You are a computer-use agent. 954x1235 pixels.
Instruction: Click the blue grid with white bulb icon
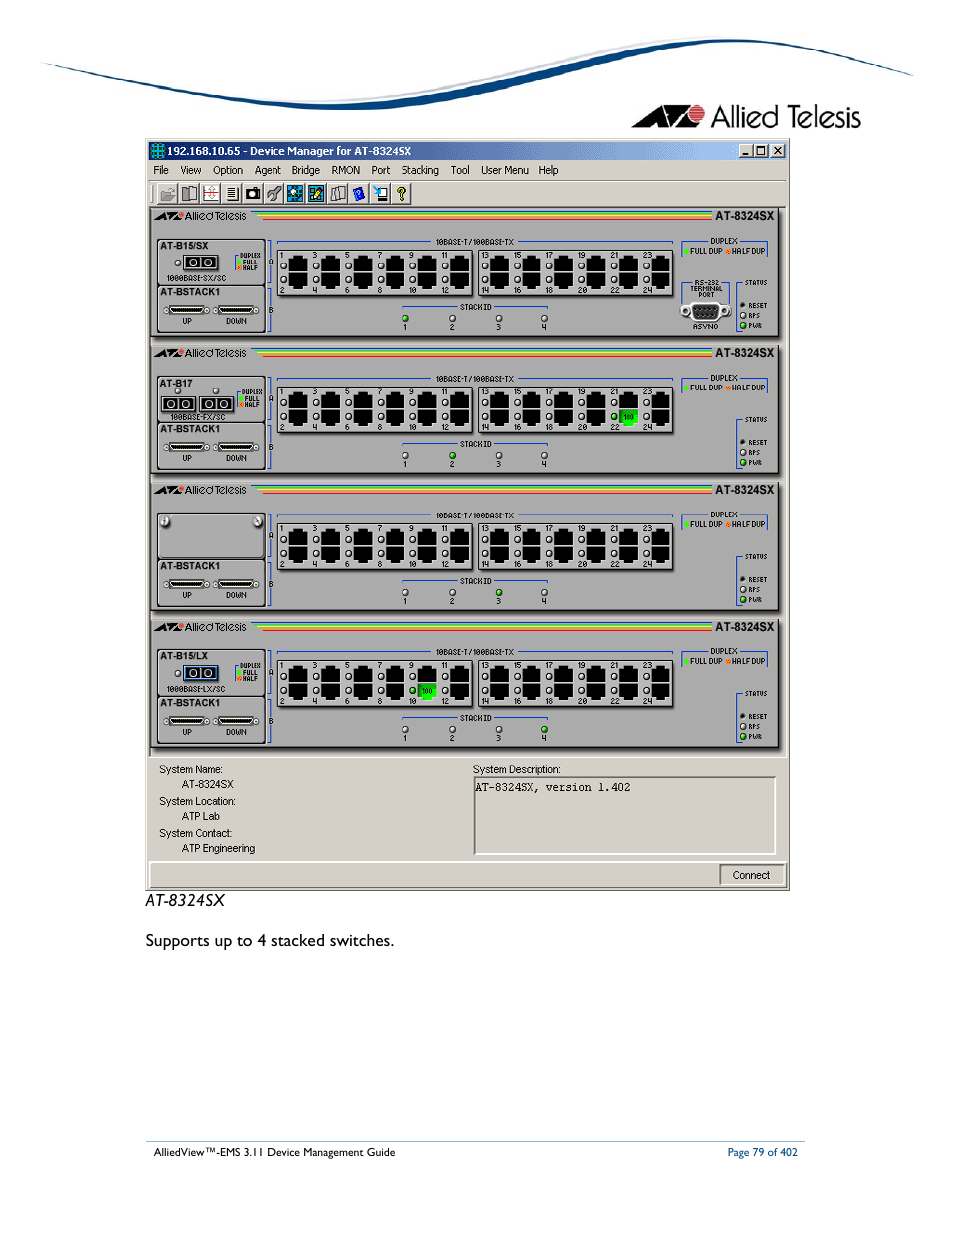(x=295, y=194)
